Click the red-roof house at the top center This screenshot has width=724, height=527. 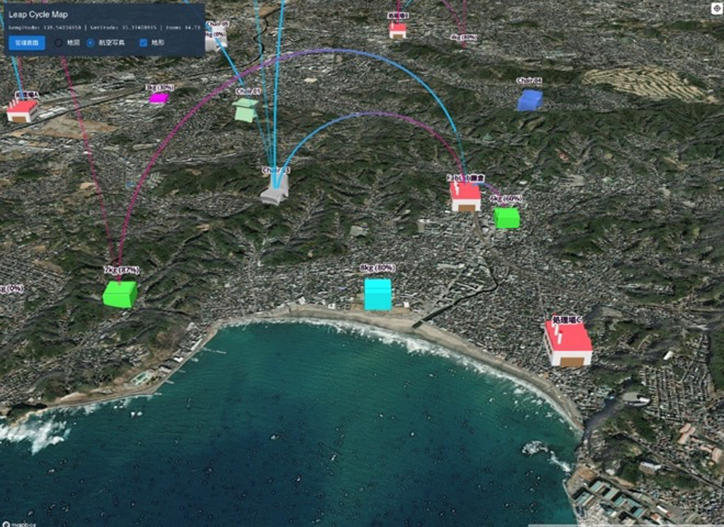(398, 30)
